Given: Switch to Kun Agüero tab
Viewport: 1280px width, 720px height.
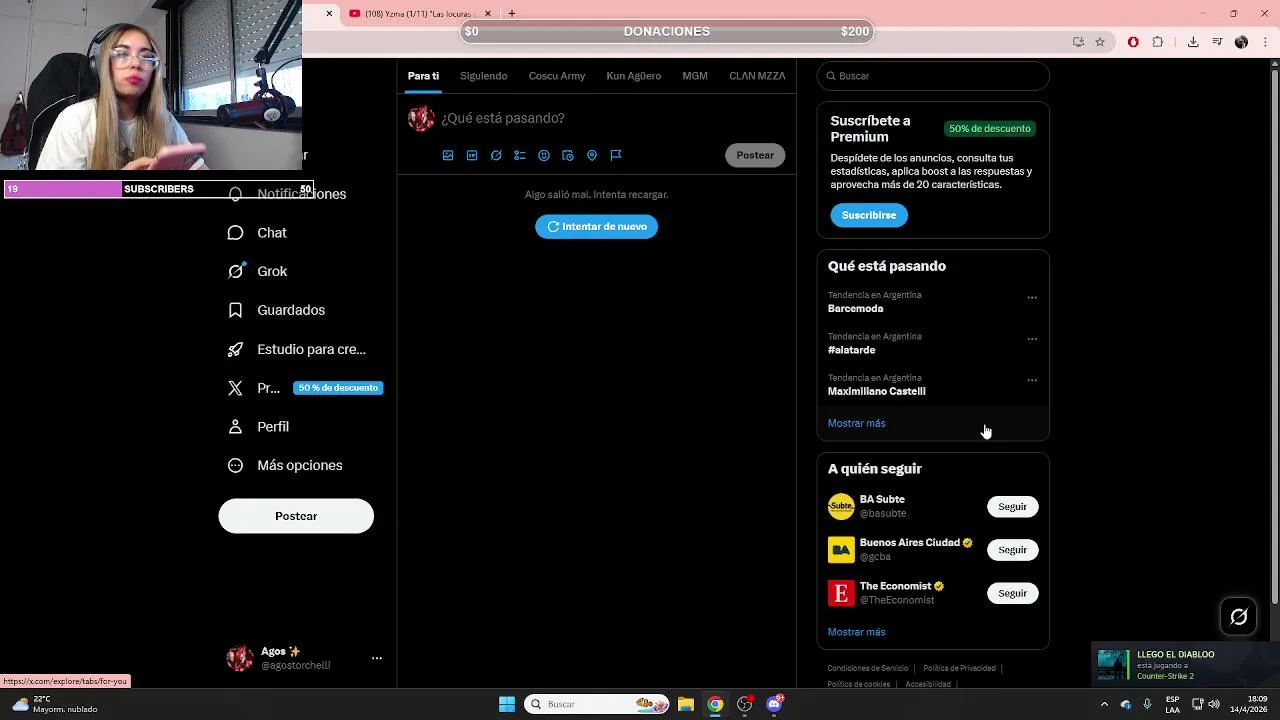Looking at the screenshot, I should click(633, 76).
